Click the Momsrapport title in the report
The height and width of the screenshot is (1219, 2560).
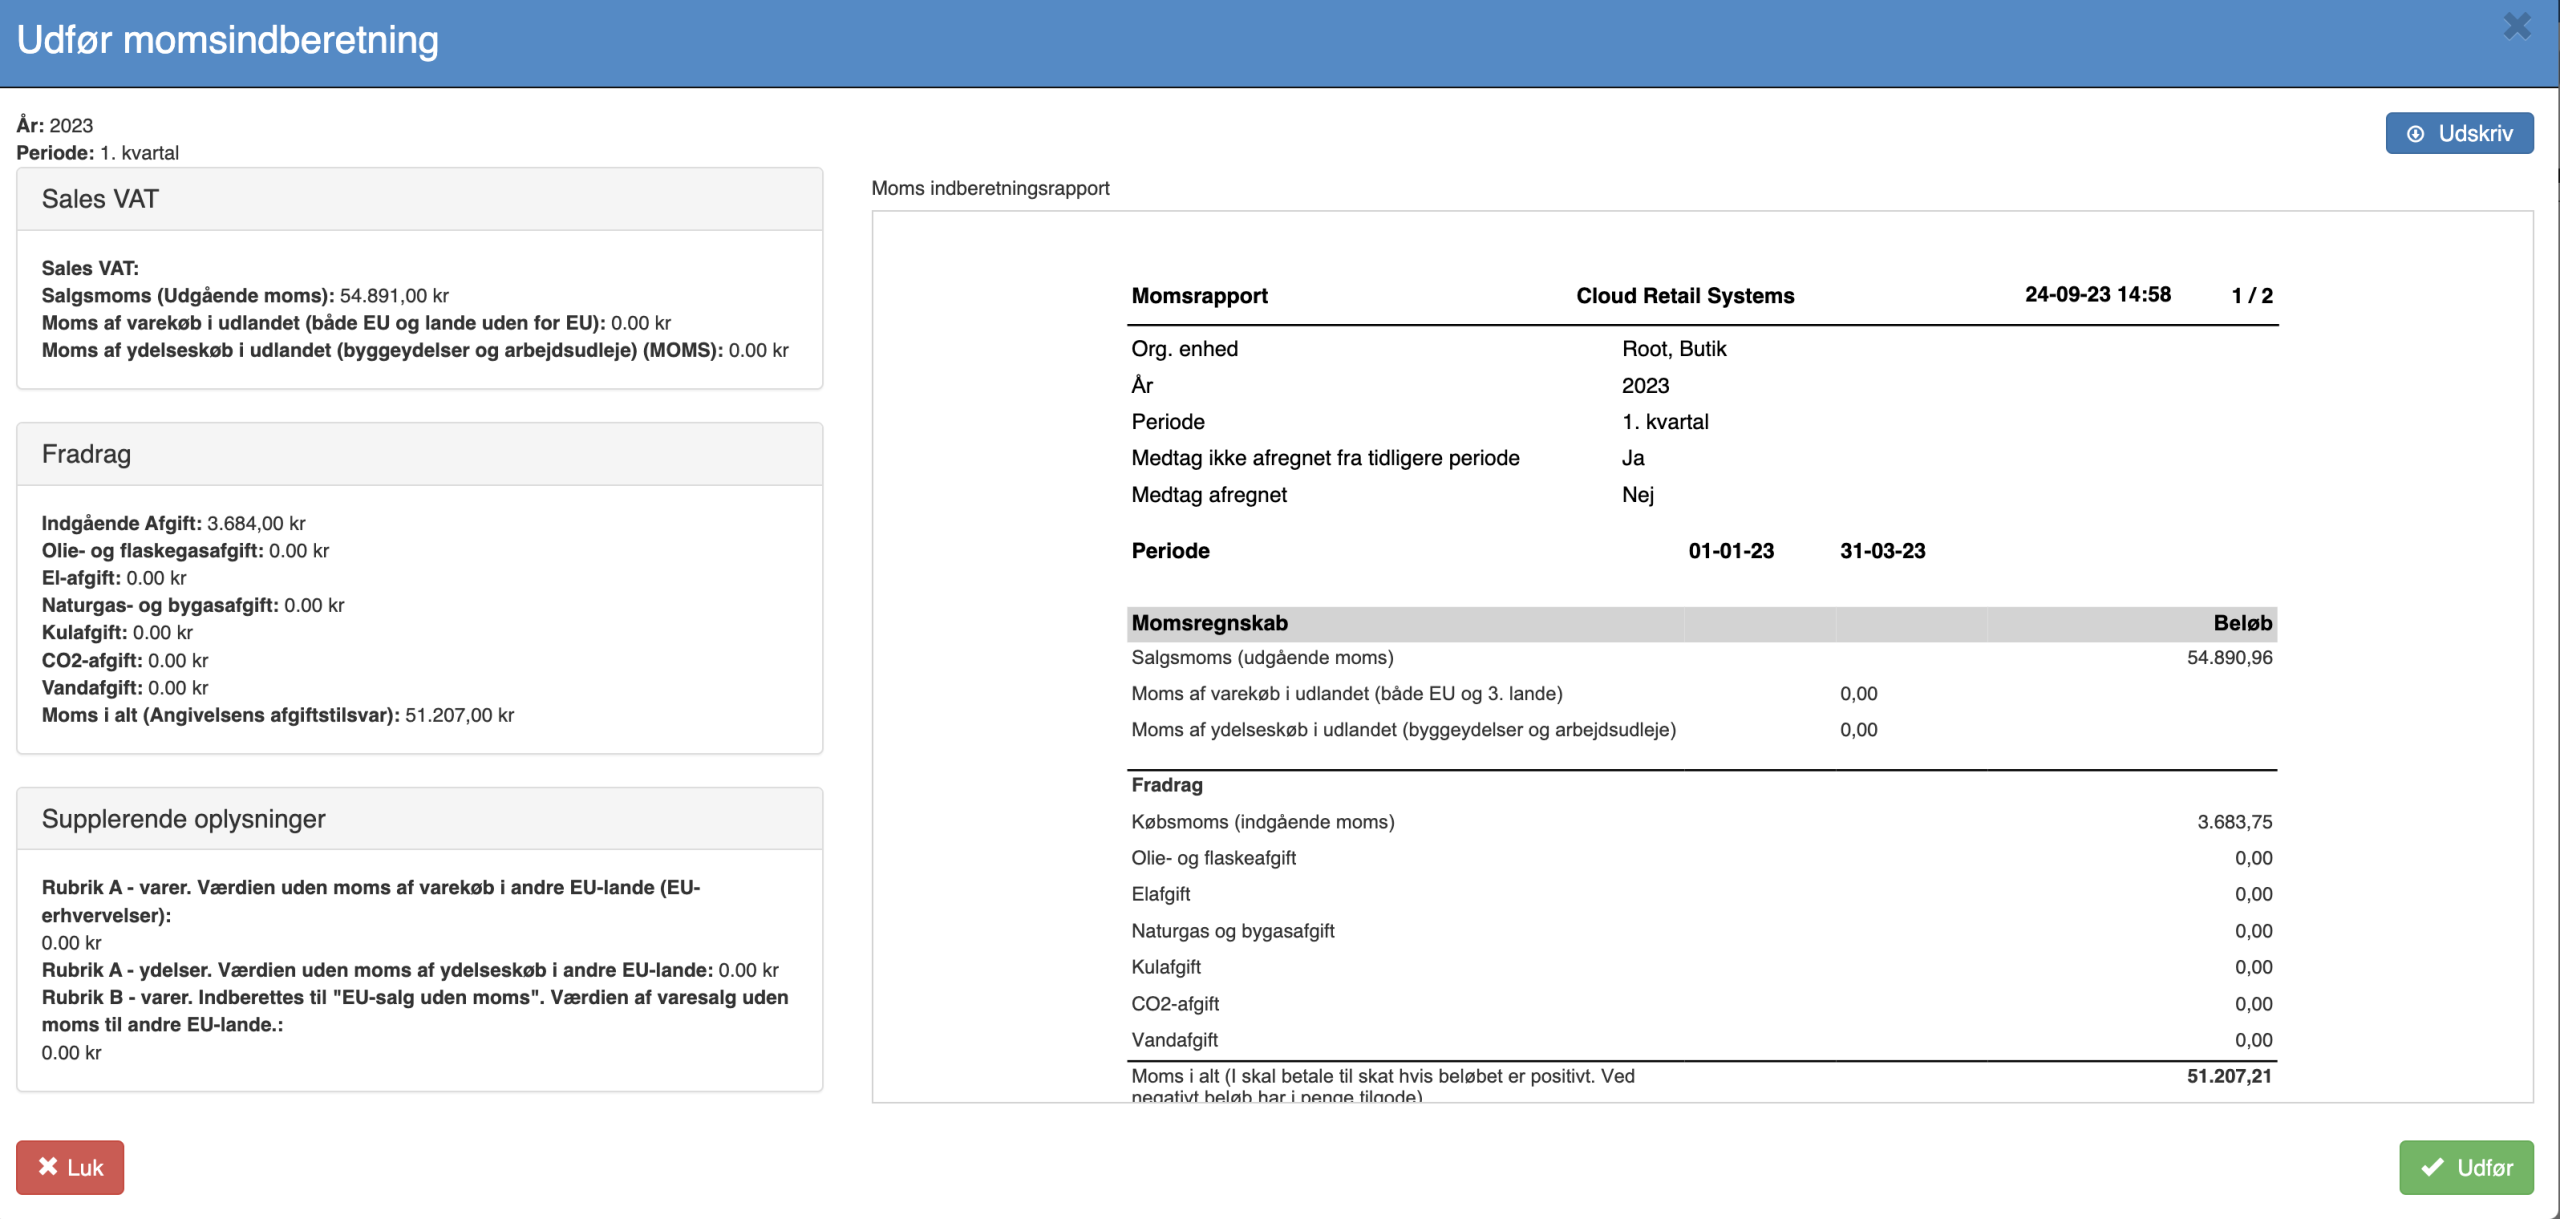1199,296
